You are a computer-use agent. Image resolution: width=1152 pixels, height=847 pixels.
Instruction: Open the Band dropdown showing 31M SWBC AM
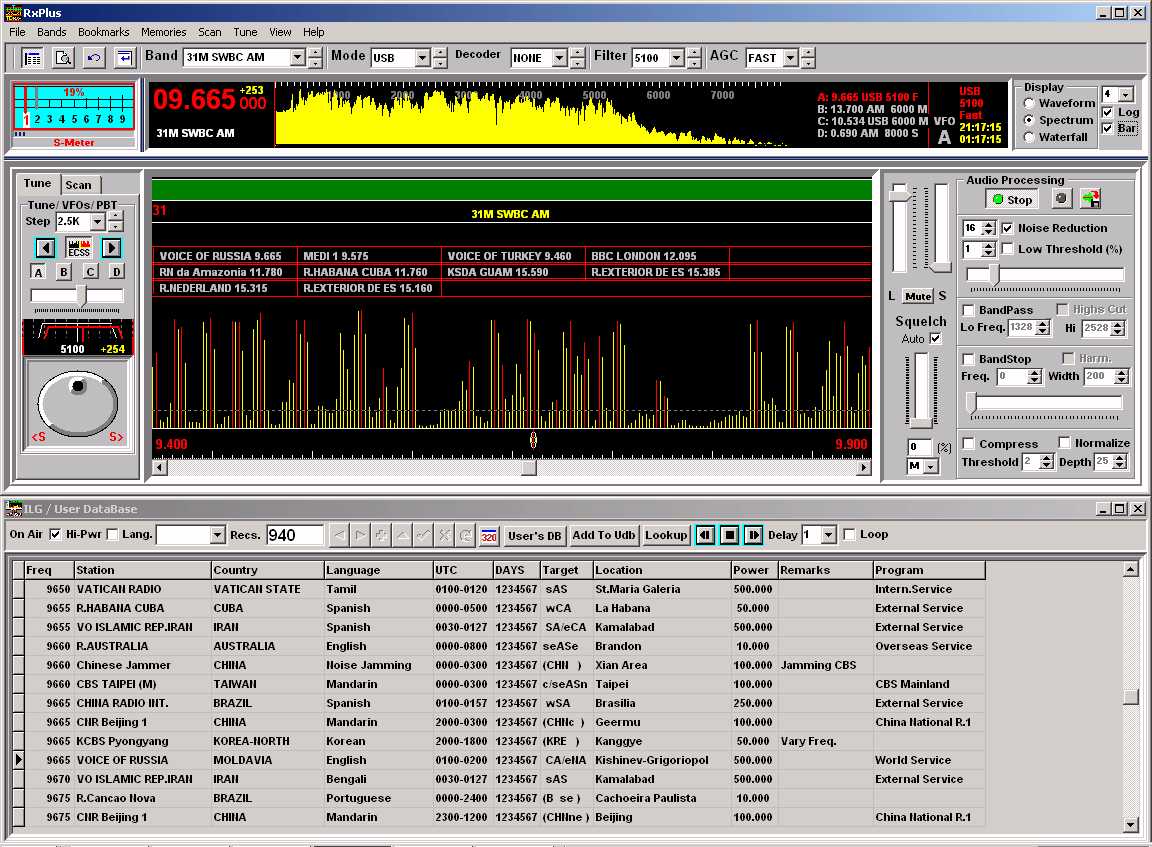pos(297,58)
